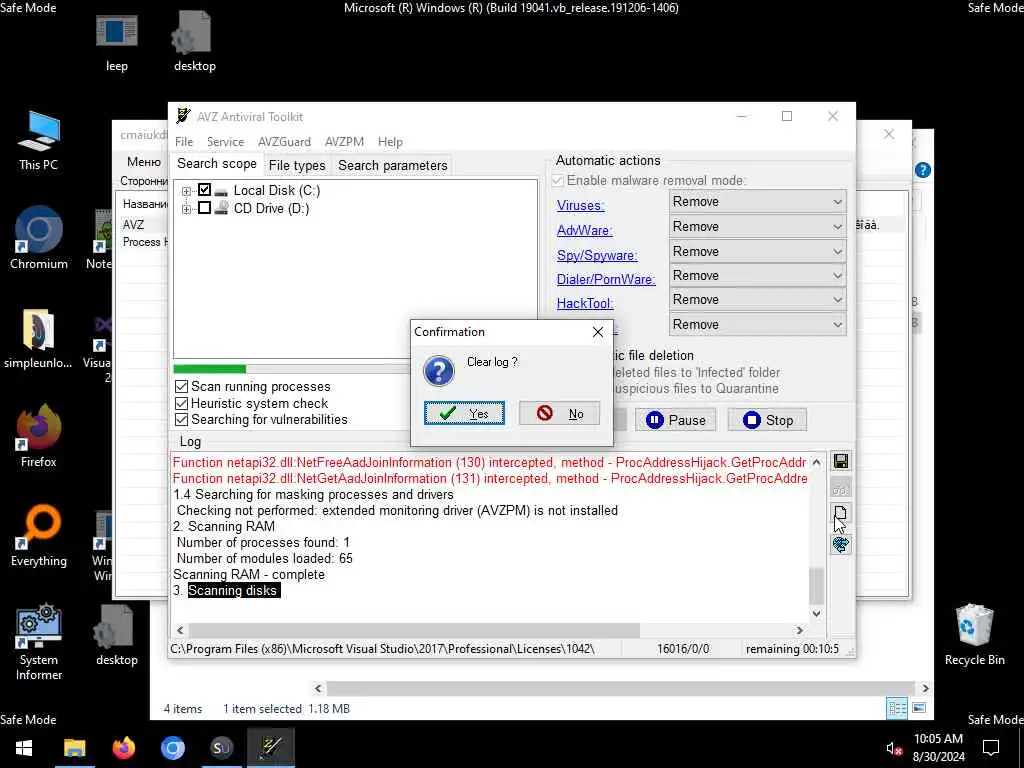Open the Su taskbar application
This screenshot has width=1024, height=768.
click(221, 747)
